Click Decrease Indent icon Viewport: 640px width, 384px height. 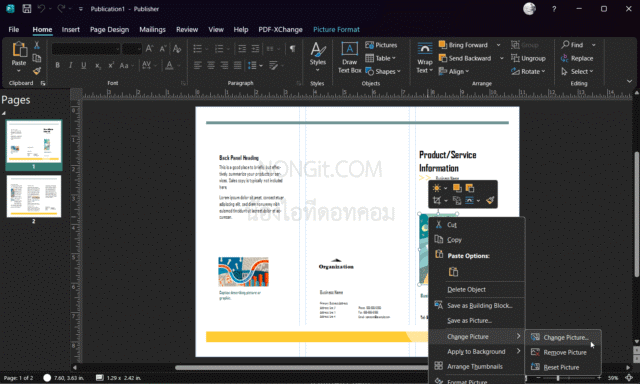242,49
